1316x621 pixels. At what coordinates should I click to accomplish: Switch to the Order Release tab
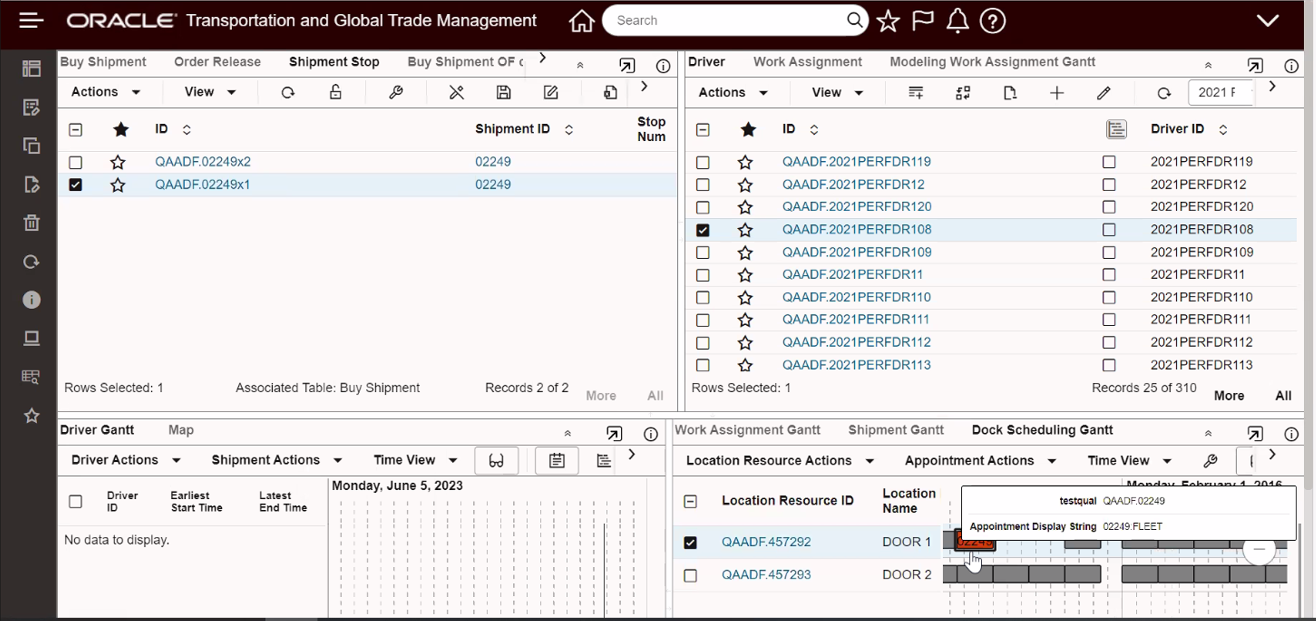point(217,62)
